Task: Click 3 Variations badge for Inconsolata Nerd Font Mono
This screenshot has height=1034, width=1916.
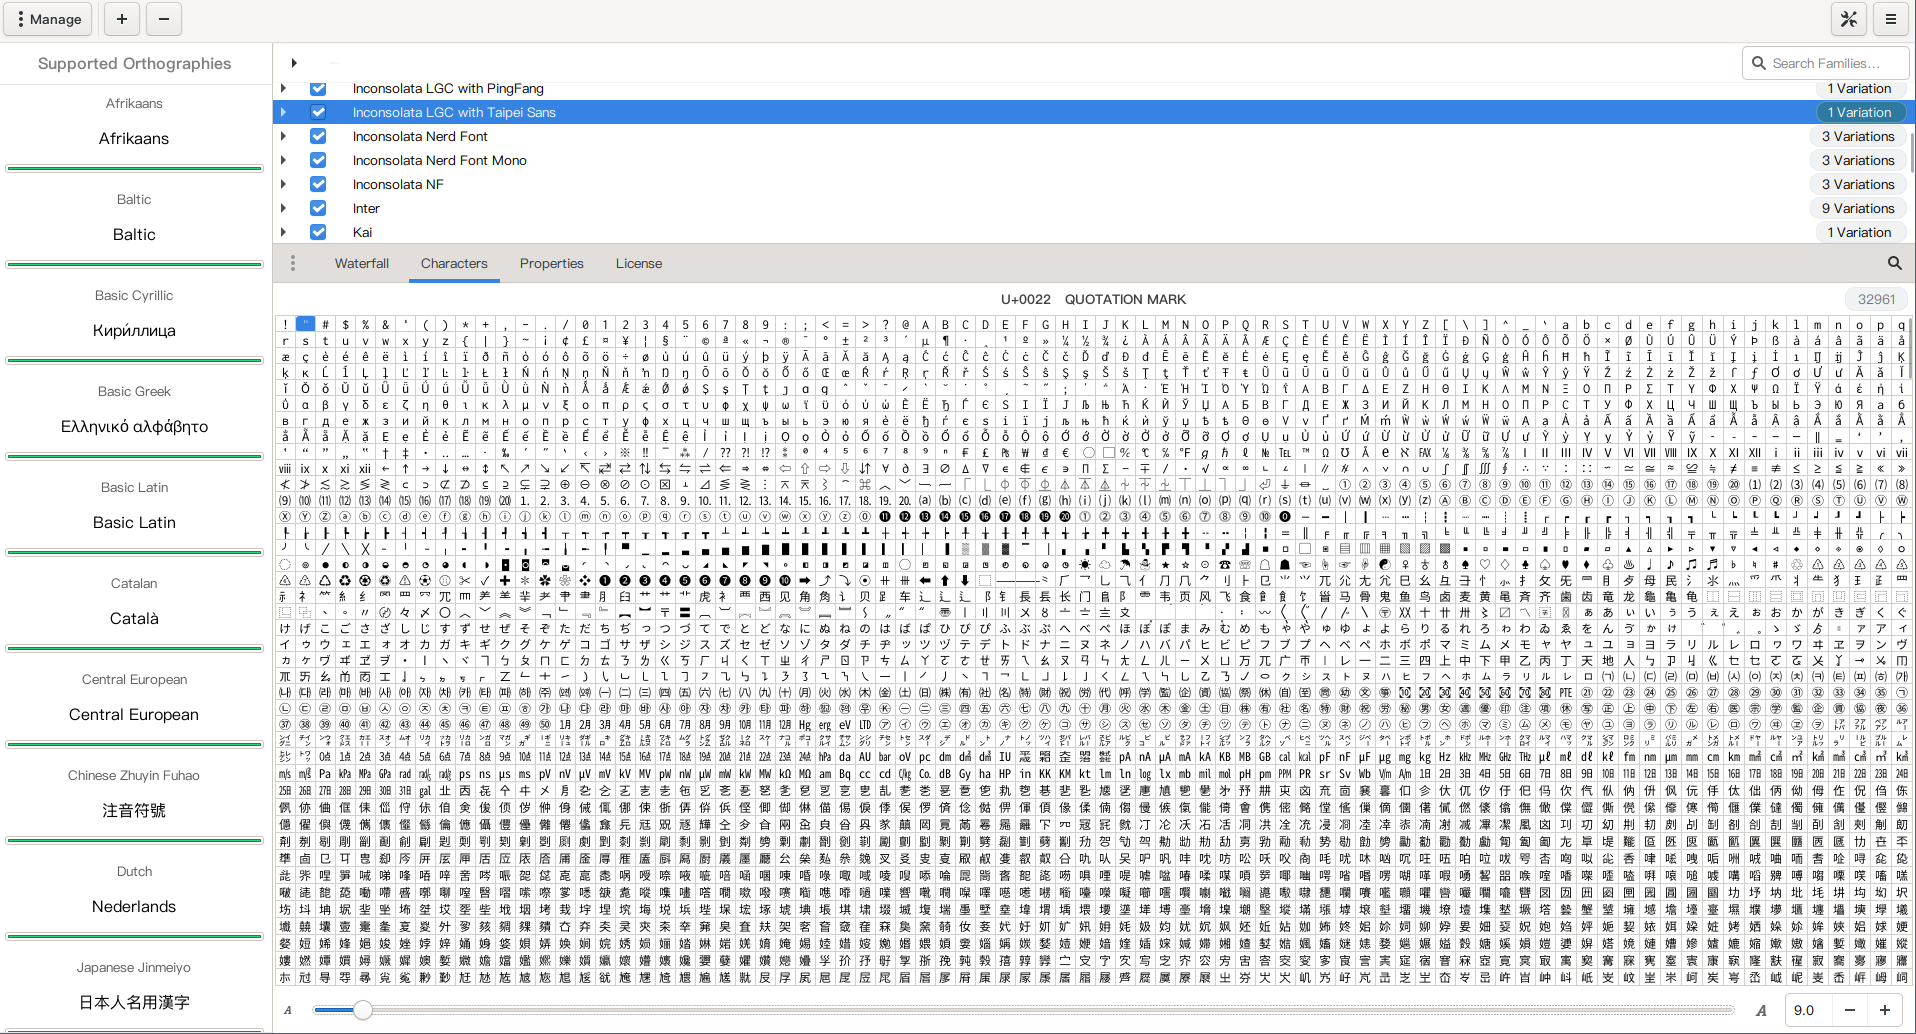Action: click(x=1858, y=160)
